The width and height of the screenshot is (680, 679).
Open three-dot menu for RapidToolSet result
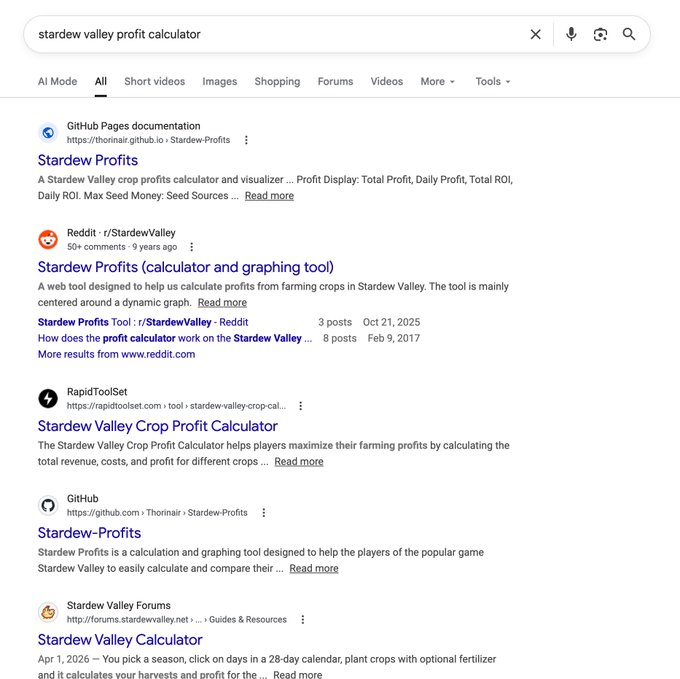(300, 406)
